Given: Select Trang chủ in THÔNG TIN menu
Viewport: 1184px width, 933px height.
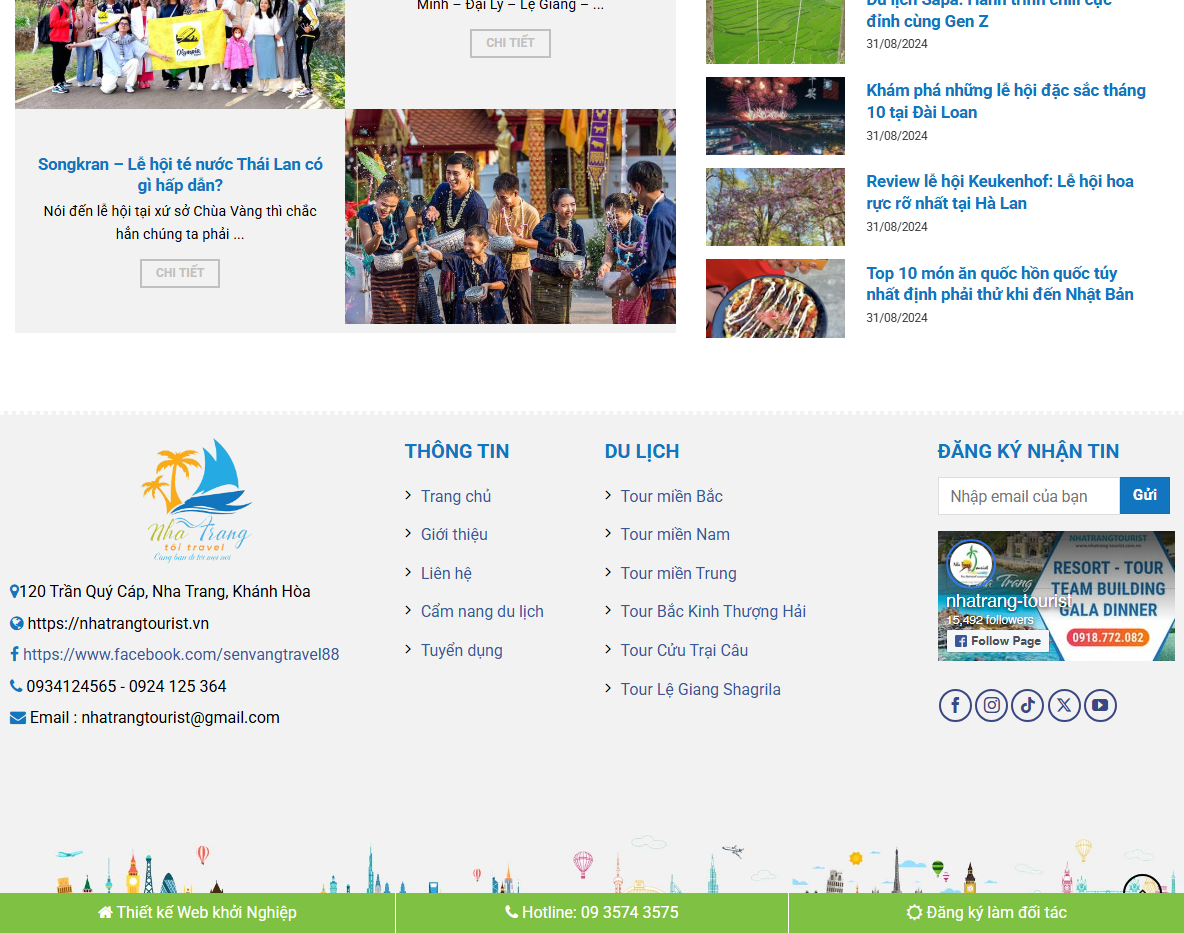Looking at the screenshot, I should click(455, 495).
